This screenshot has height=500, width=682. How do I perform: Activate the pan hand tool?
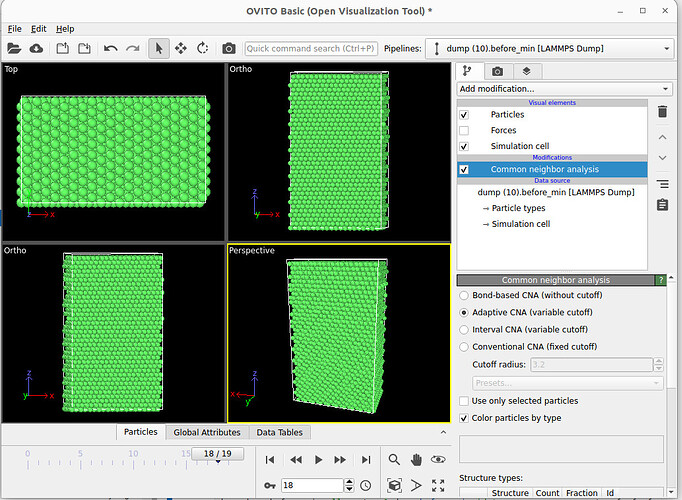click(416, 460)
